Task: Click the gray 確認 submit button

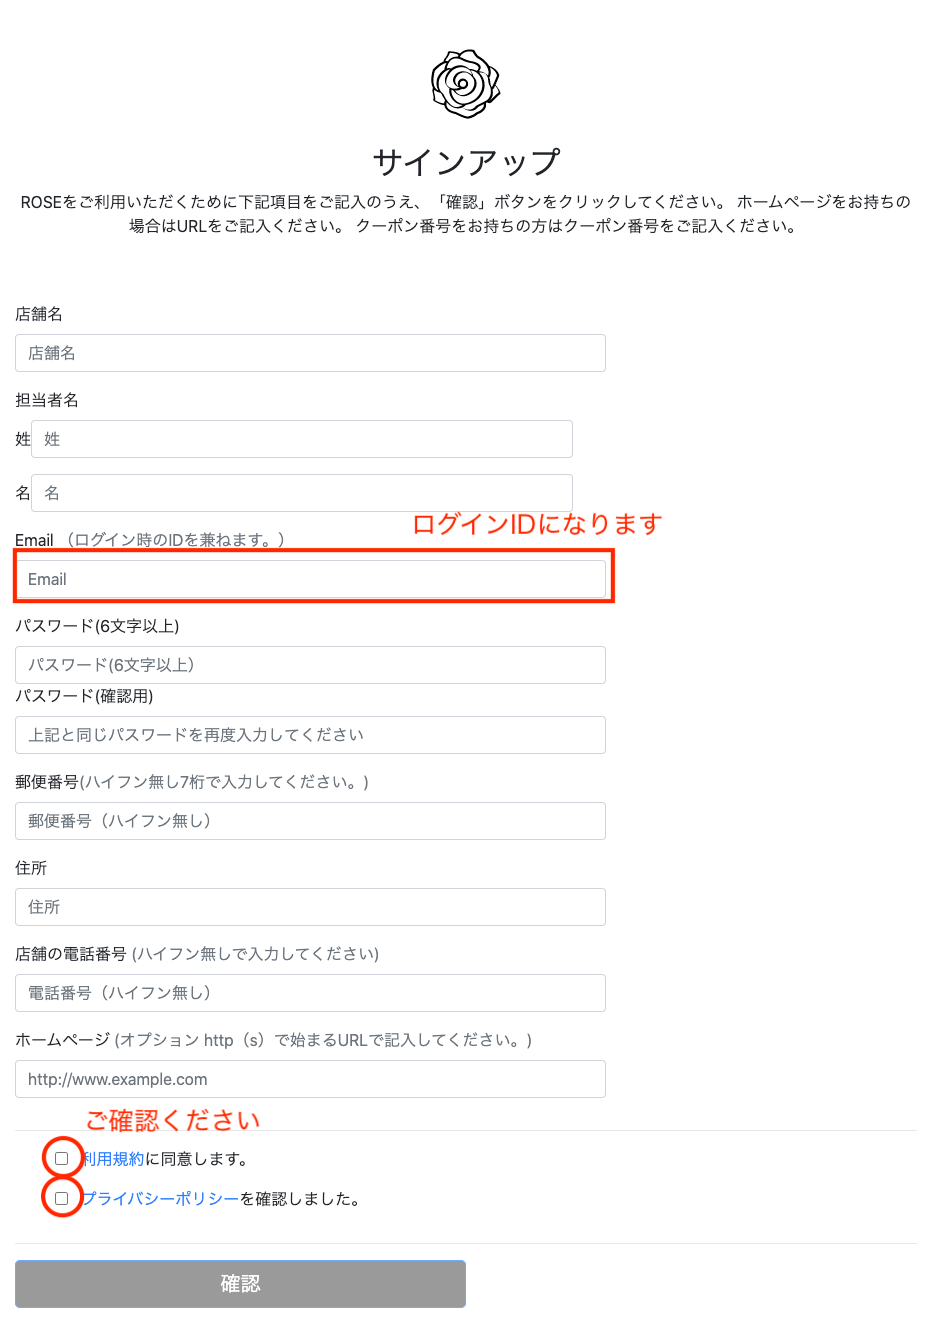Action: pos(240,1284)
